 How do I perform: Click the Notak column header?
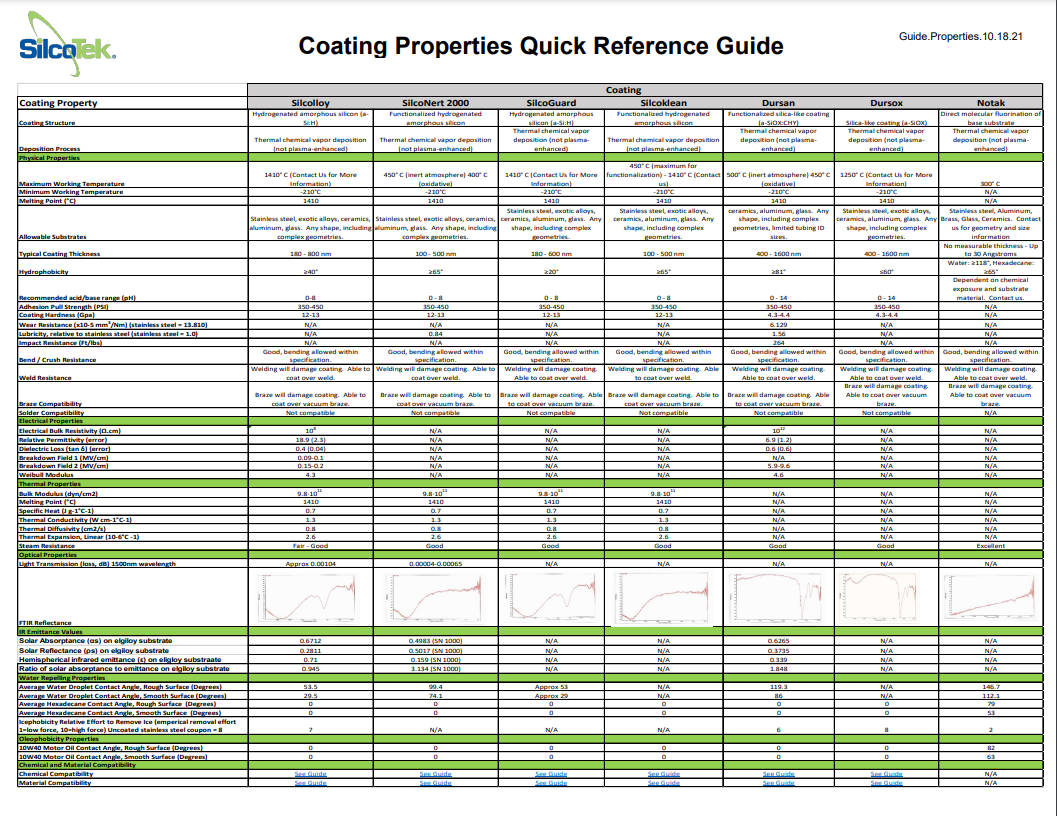990,103
